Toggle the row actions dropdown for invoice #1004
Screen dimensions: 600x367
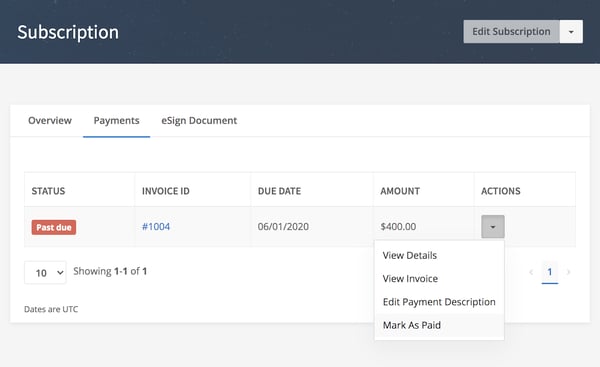point(493,227)
